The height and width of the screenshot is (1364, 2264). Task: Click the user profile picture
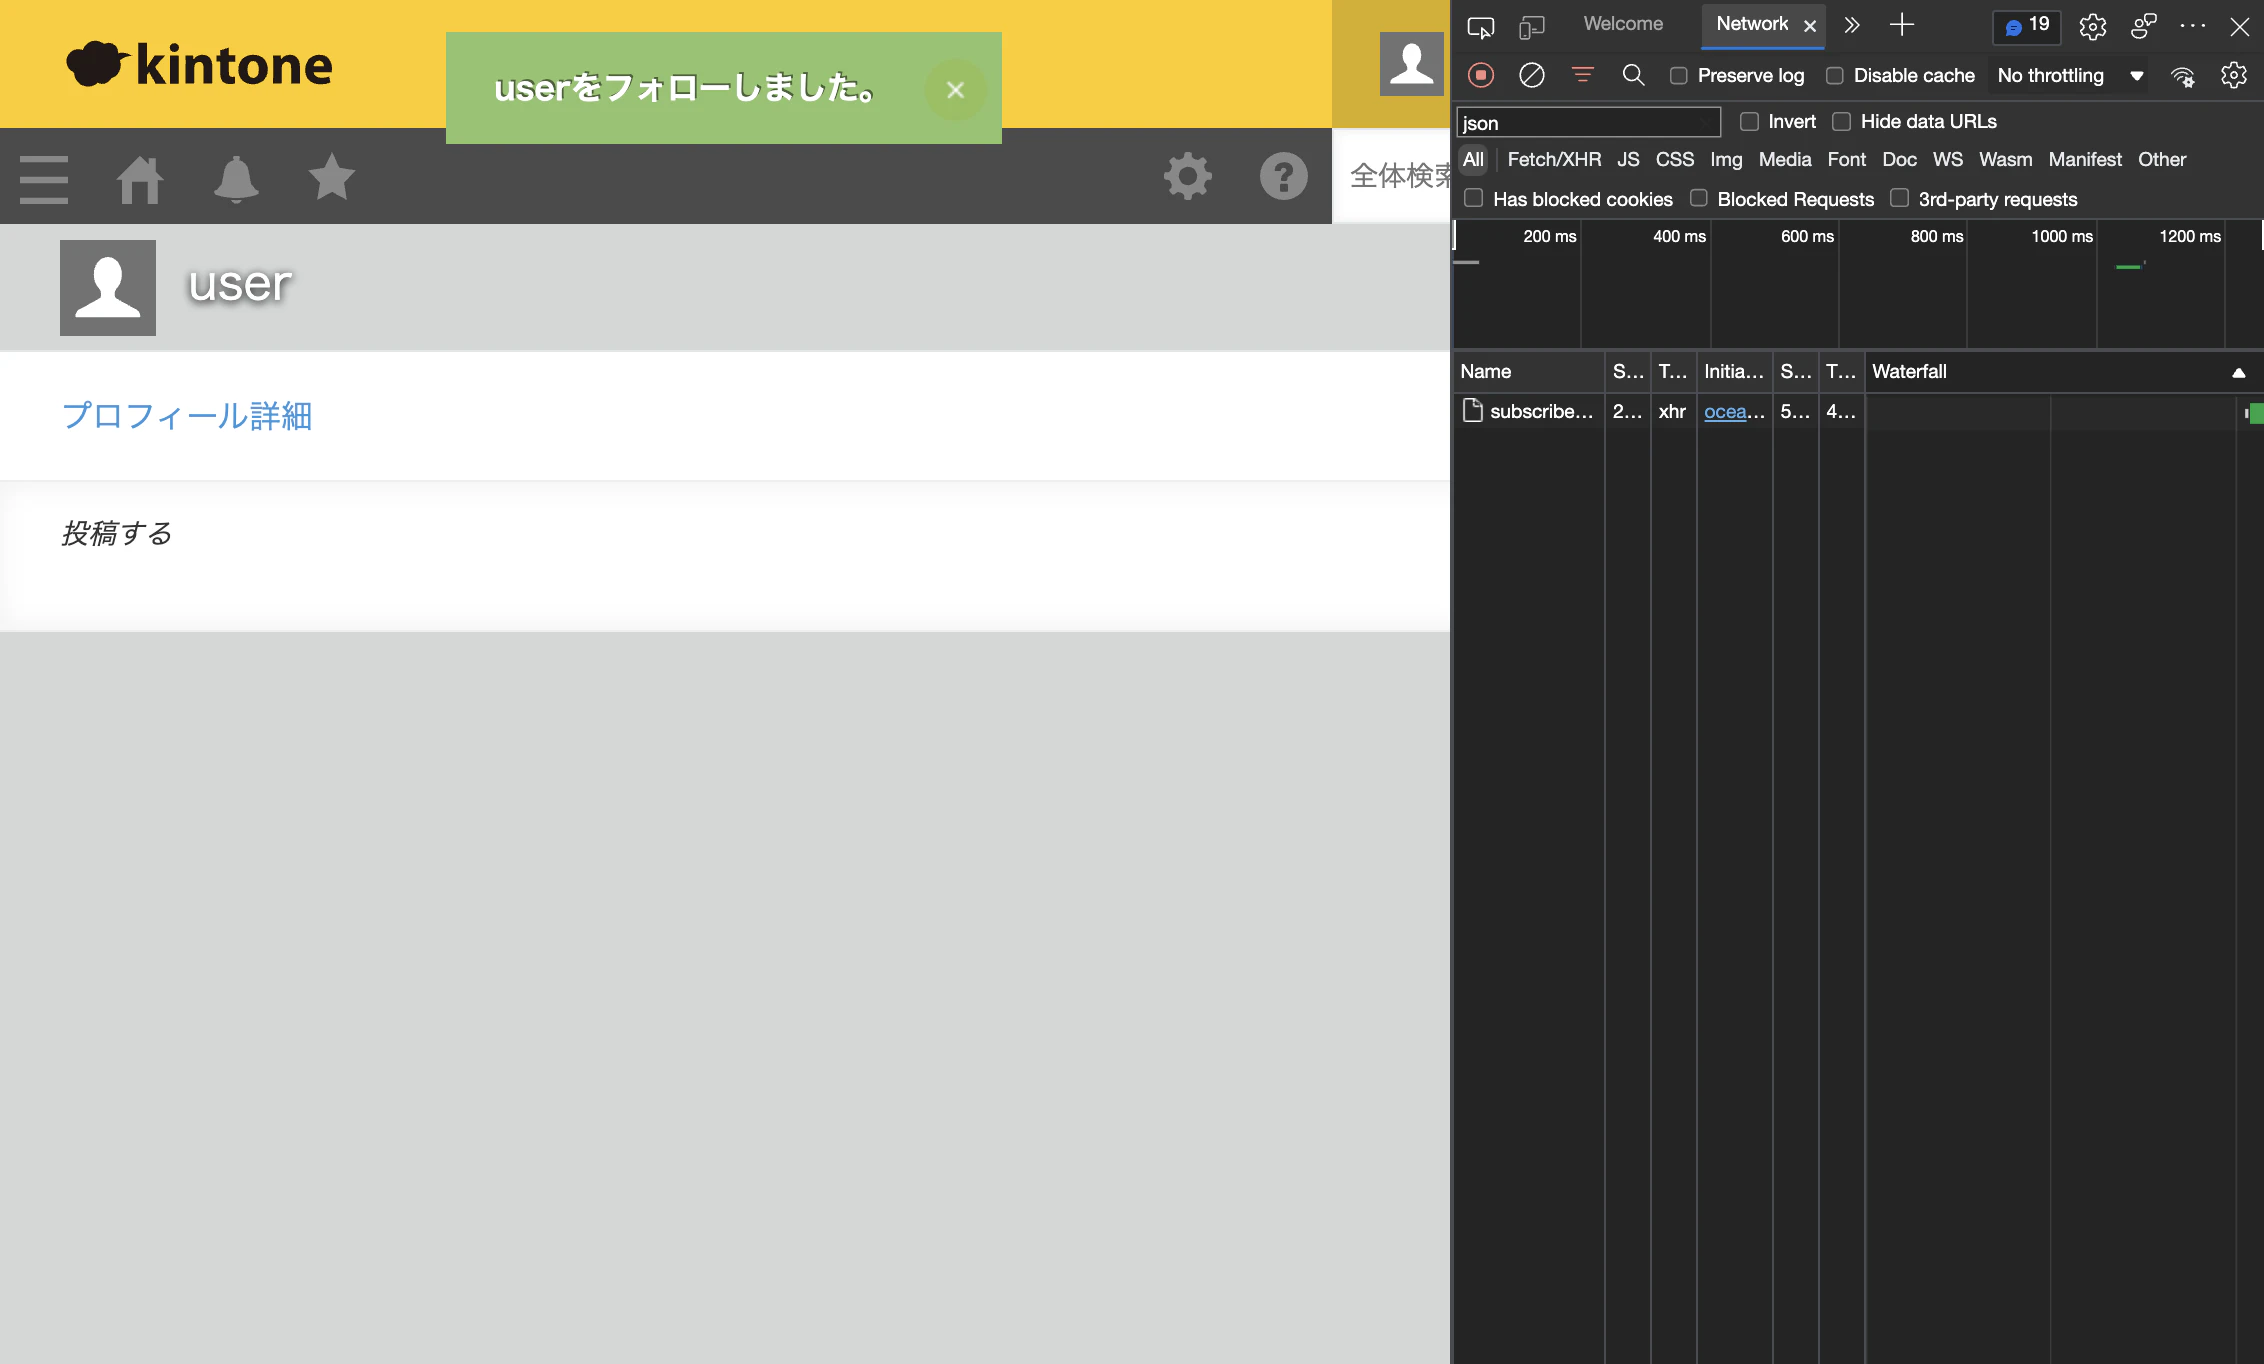[108, 288]
